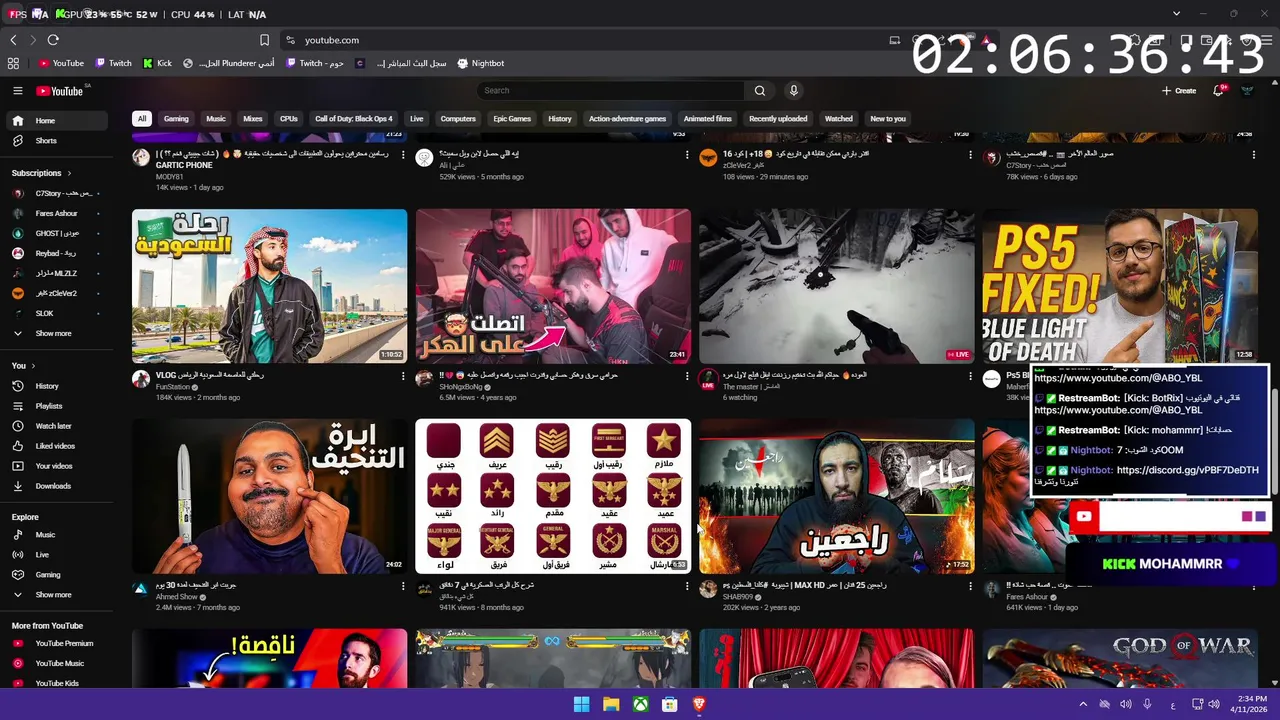The height and width of the screenshot is (720, 1280).
Task: Open the account avatar menu
Action: (1247, 91)
